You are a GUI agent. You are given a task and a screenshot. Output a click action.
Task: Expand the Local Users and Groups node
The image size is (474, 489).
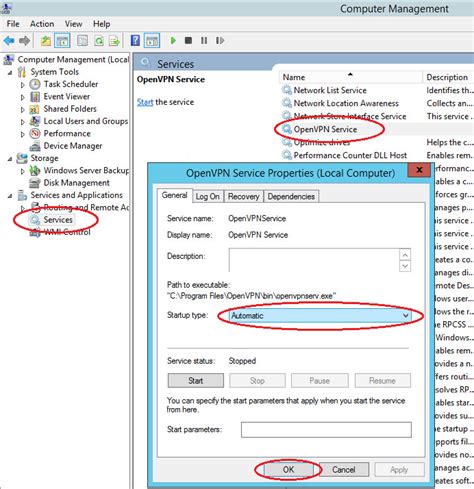click(23, 122)
